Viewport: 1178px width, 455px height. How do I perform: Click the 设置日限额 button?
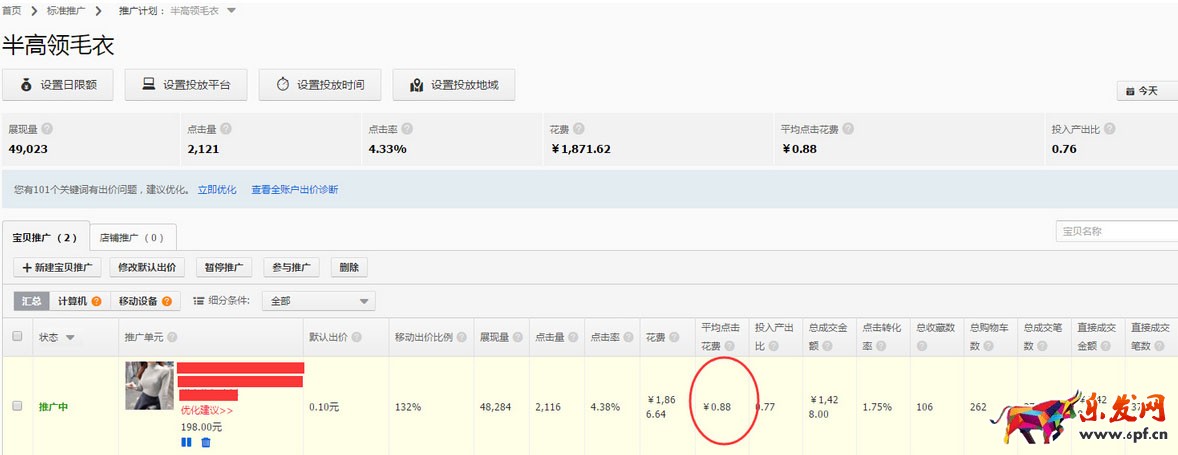[x=57, y=85]
